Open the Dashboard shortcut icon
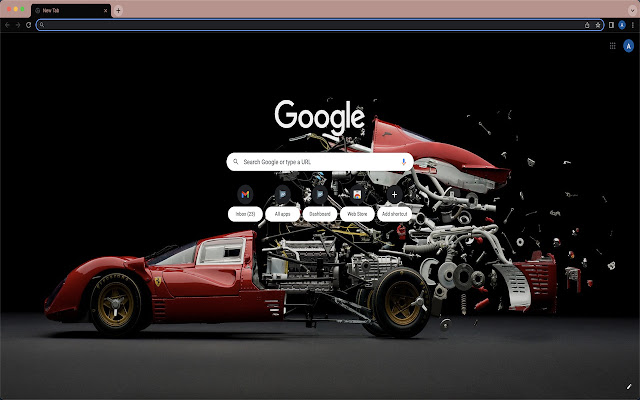 (320, 194)
